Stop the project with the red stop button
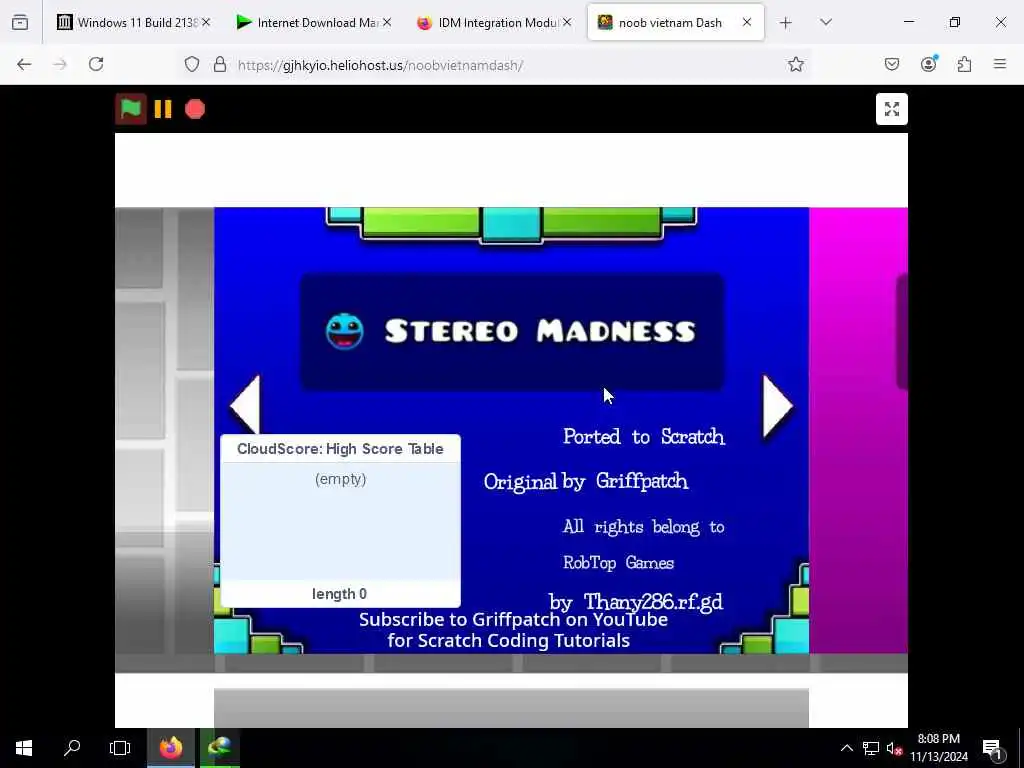 click(195, 109)
